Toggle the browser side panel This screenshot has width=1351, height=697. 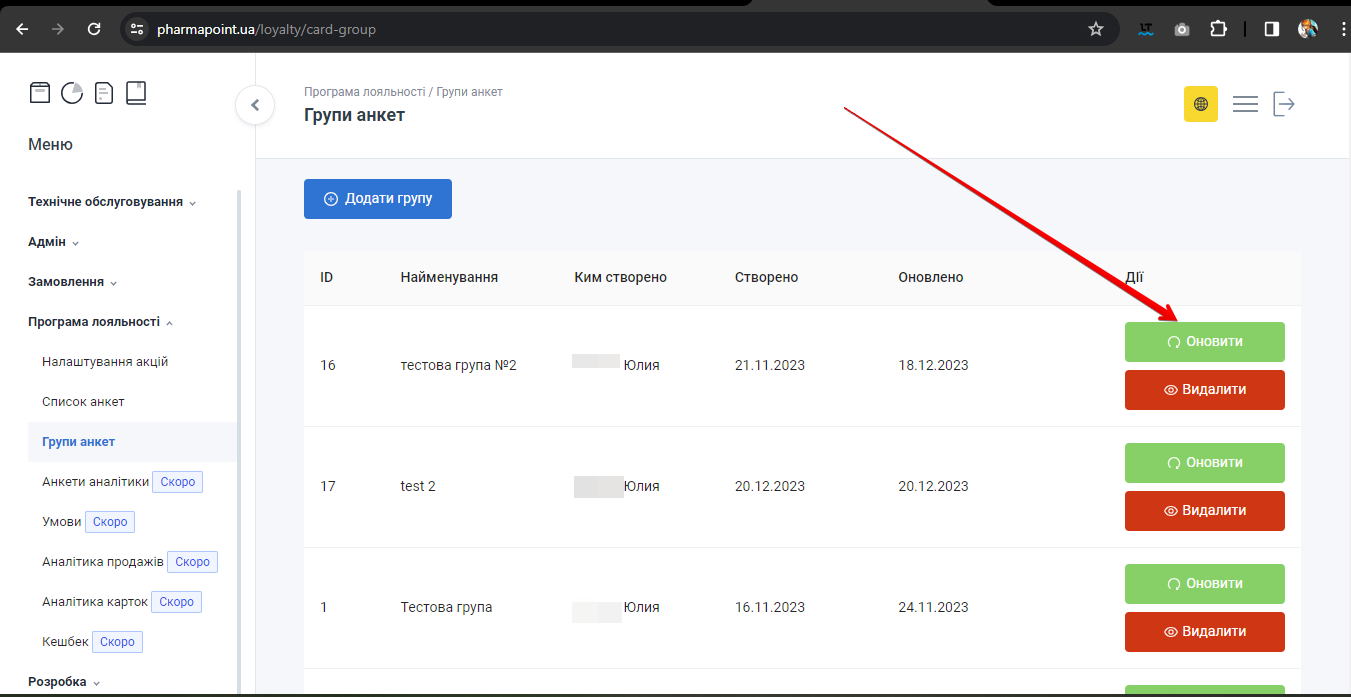(1271, 29)
